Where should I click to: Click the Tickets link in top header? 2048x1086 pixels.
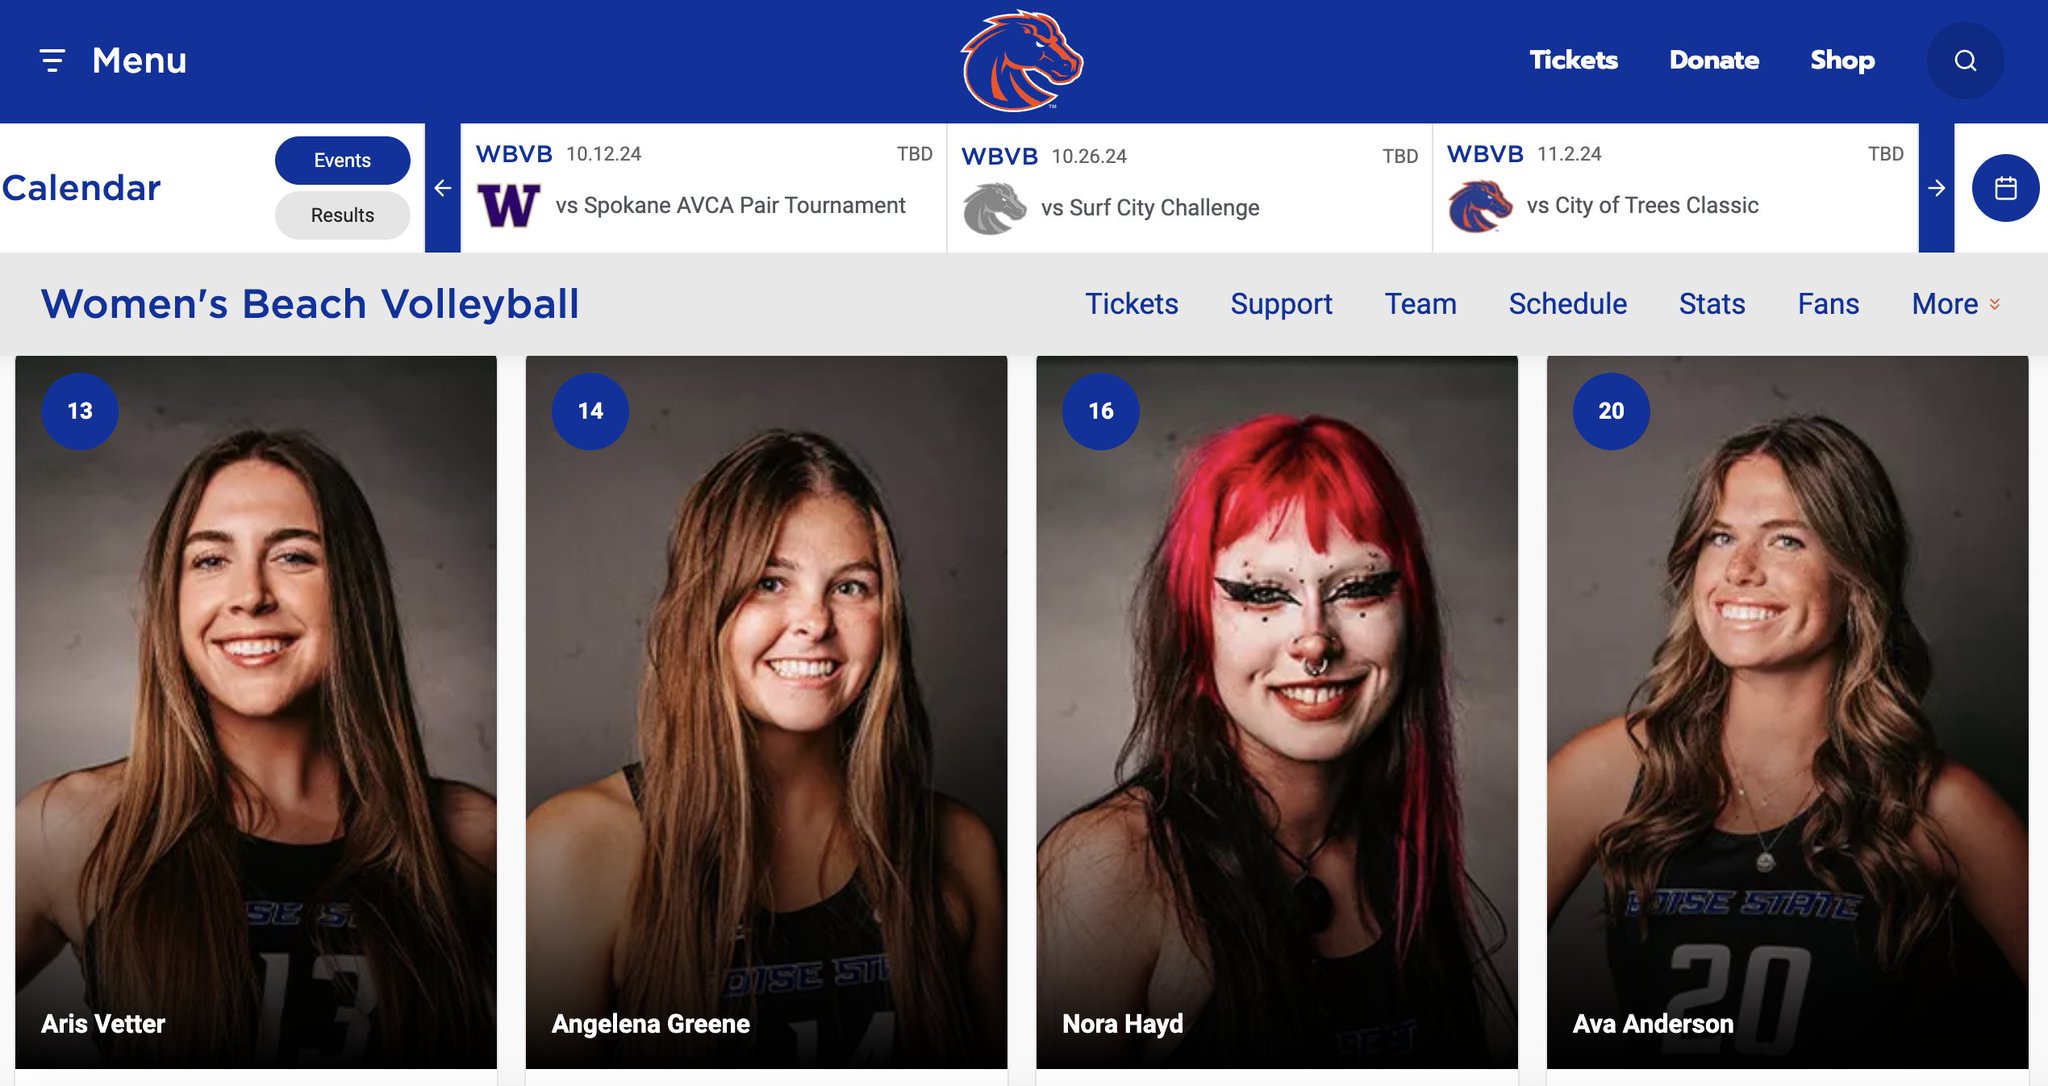[x=1573, y=60]
